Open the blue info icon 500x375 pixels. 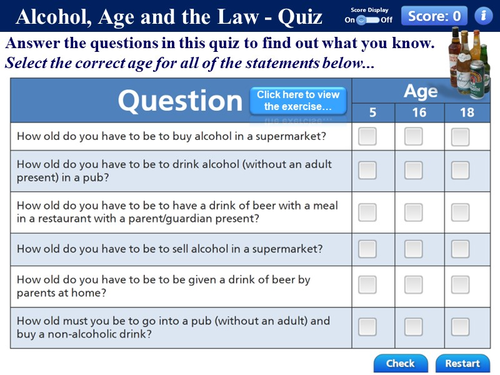pyautogui.click(x=483, y=15)
